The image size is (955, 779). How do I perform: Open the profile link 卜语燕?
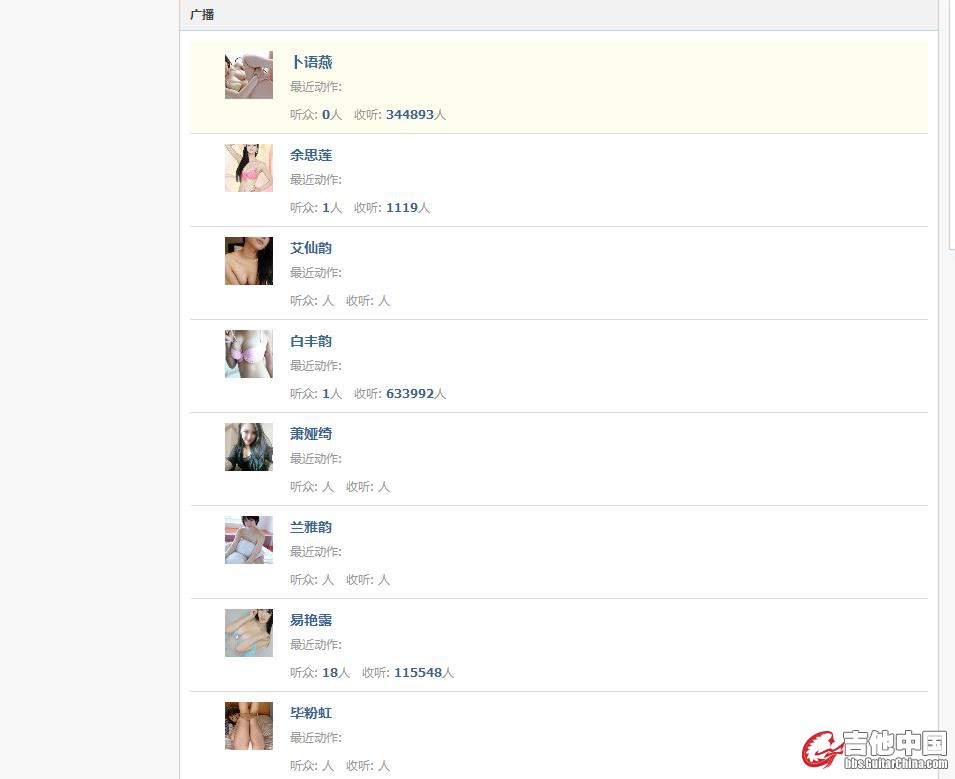pyautogui.click(x=311, y=62)
